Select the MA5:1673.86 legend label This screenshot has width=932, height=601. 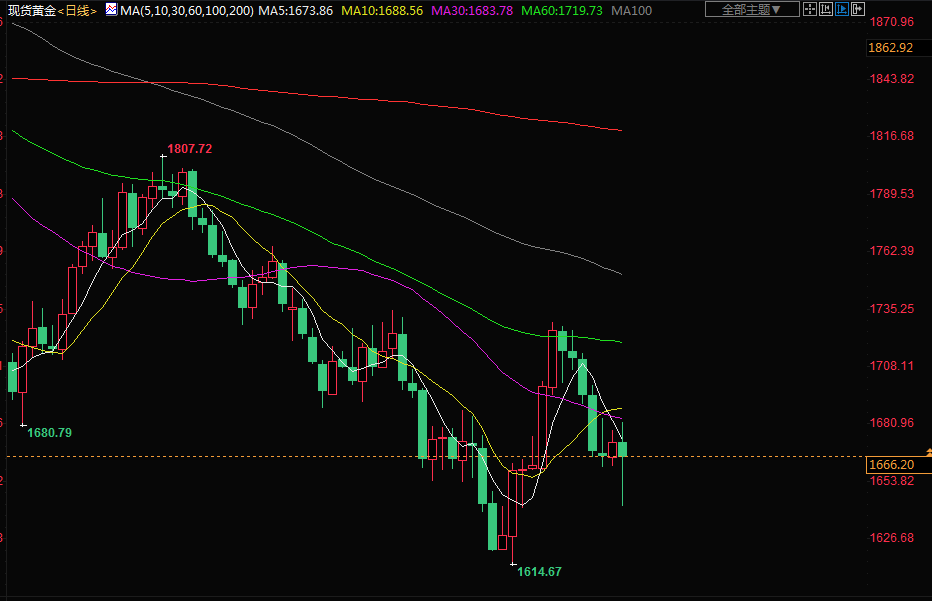(295, 11)
